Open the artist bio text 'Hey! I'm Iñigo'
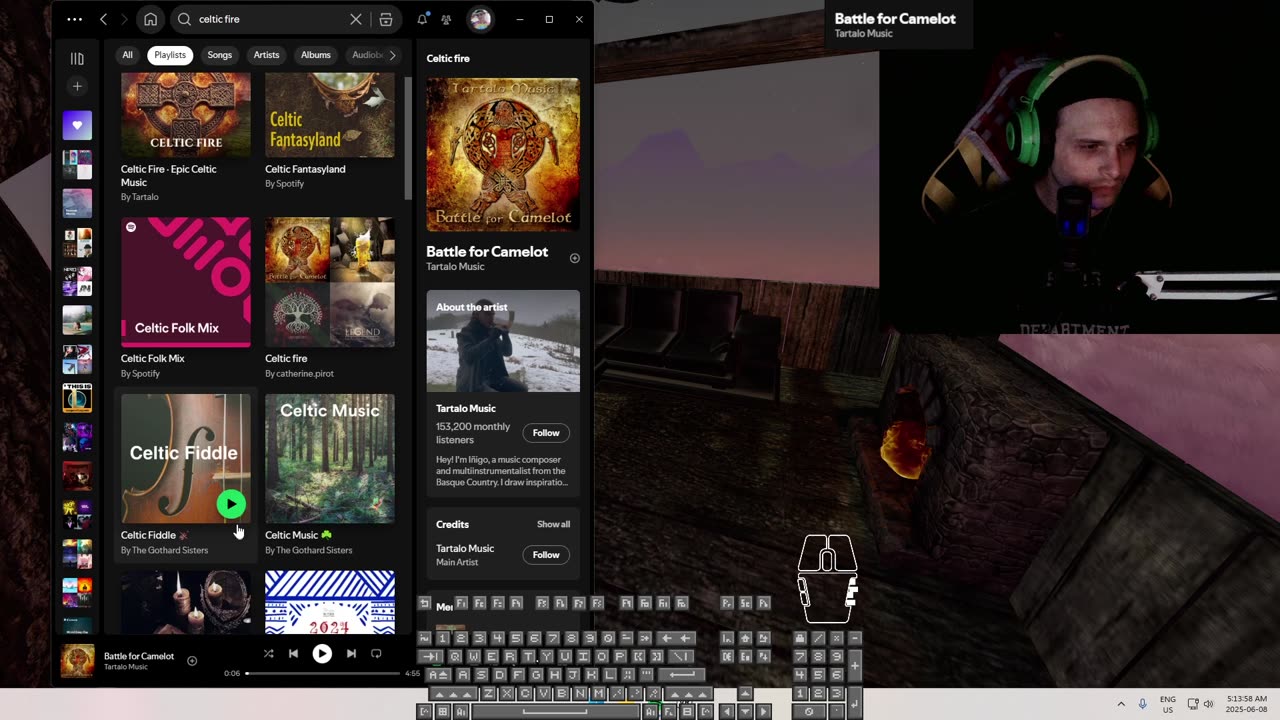This screenshot has height=720, width=1280. pyautogui.click(x=503, y=472)
